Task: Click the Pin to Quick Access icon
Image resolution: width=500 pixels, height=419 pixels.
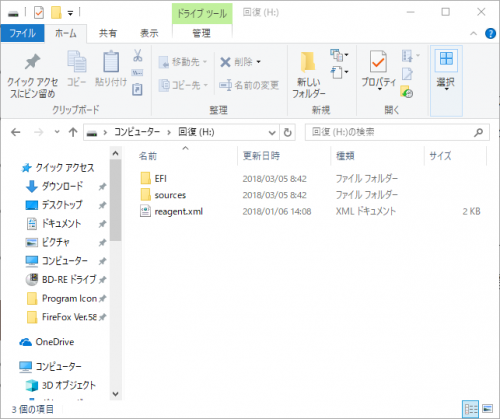Action: click(32, 62)
